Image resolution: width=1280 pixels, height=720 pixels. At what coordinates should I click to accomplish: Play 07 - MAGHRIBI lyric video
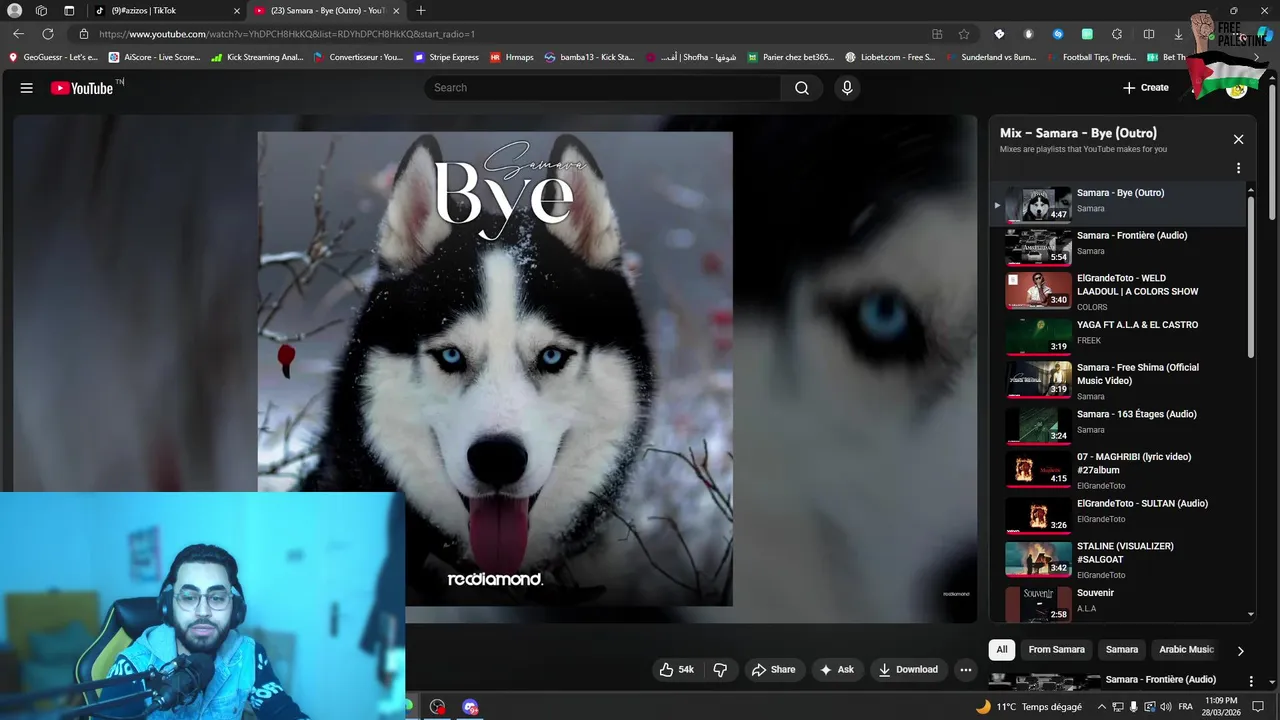[1118, 469]
